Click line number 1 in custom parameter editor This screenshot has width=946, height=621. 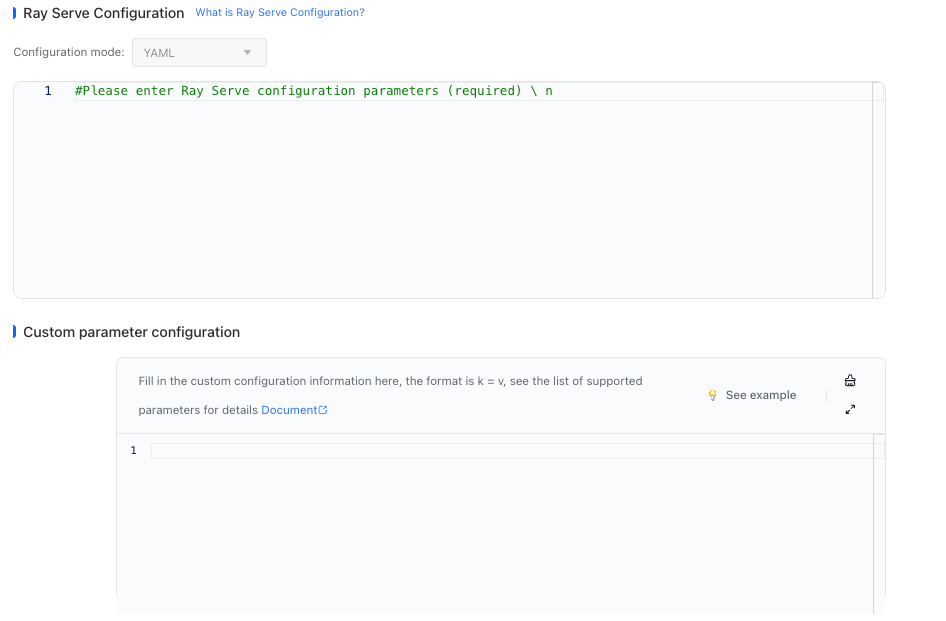[x=133, y=451]
